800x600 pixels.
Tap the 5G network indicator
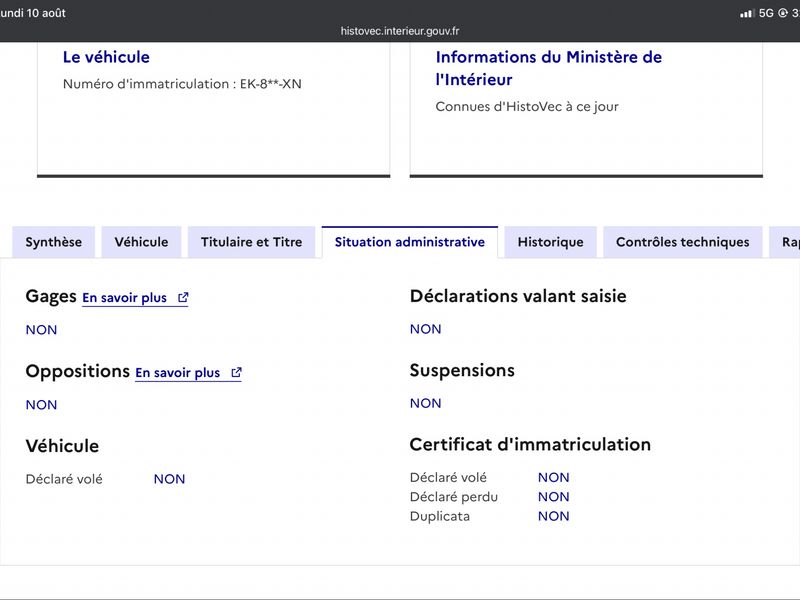pyautogui.click(x=766, y=13)
